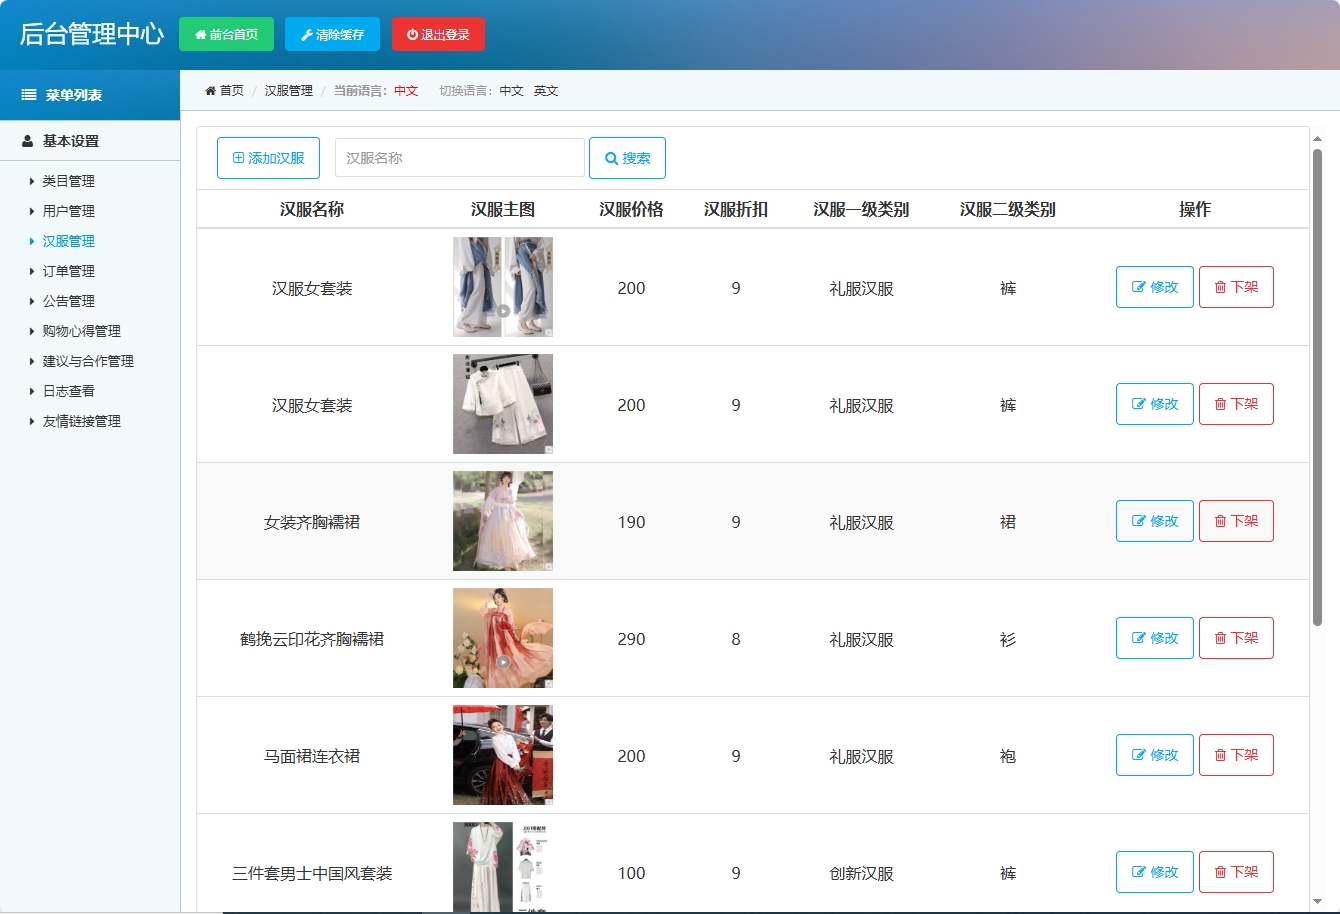Click the plus icon on 添加汉服

pyautogui.click(x=237, y=157)
